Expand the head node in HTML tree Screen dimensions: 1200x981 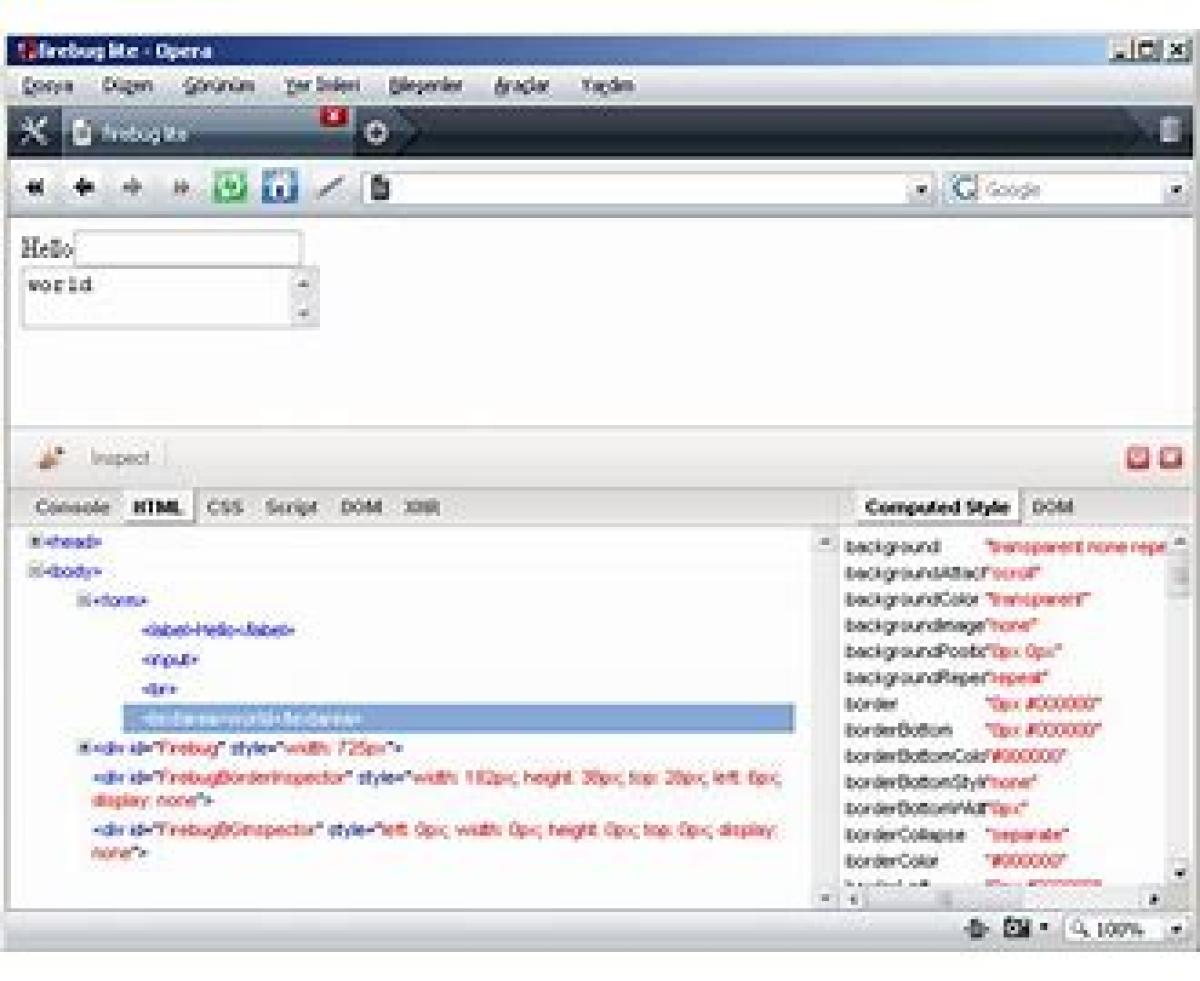tap(36, 541)
